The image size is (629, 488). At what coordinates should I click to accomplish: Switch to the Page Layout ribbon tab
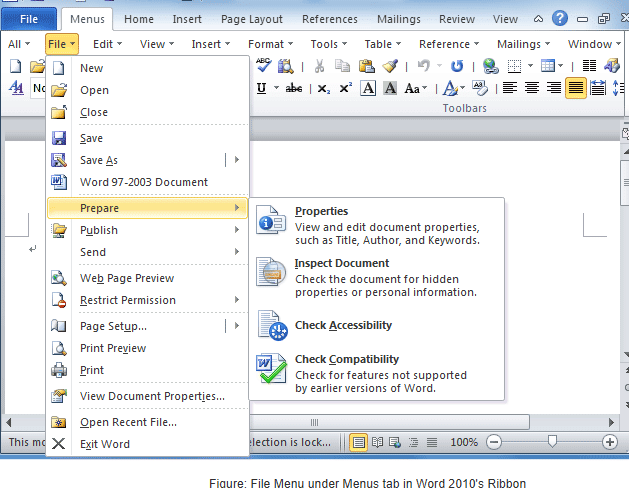(x=252, y=19)
